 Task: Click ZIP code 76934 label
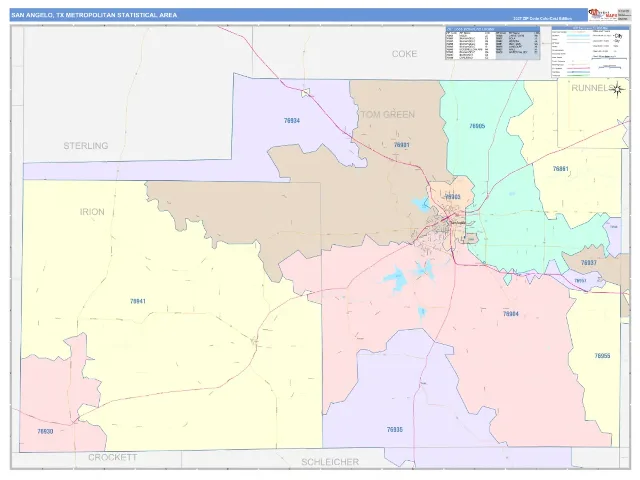tap(292, 121)
